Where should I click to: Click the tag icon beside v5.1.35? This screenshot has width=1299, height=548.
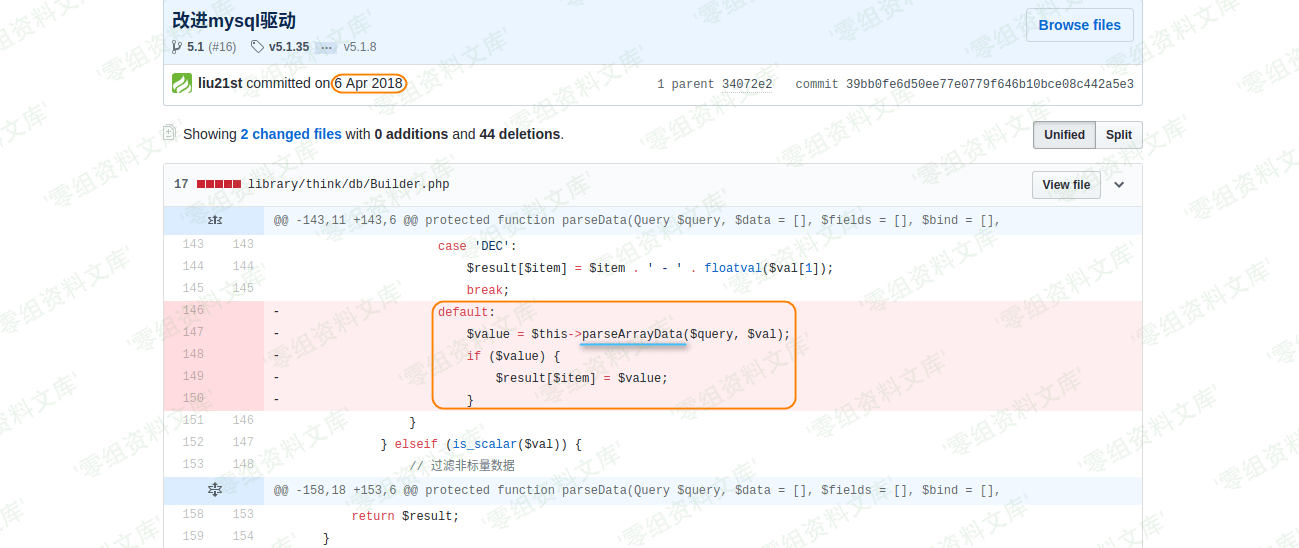[x=257, y=47]
